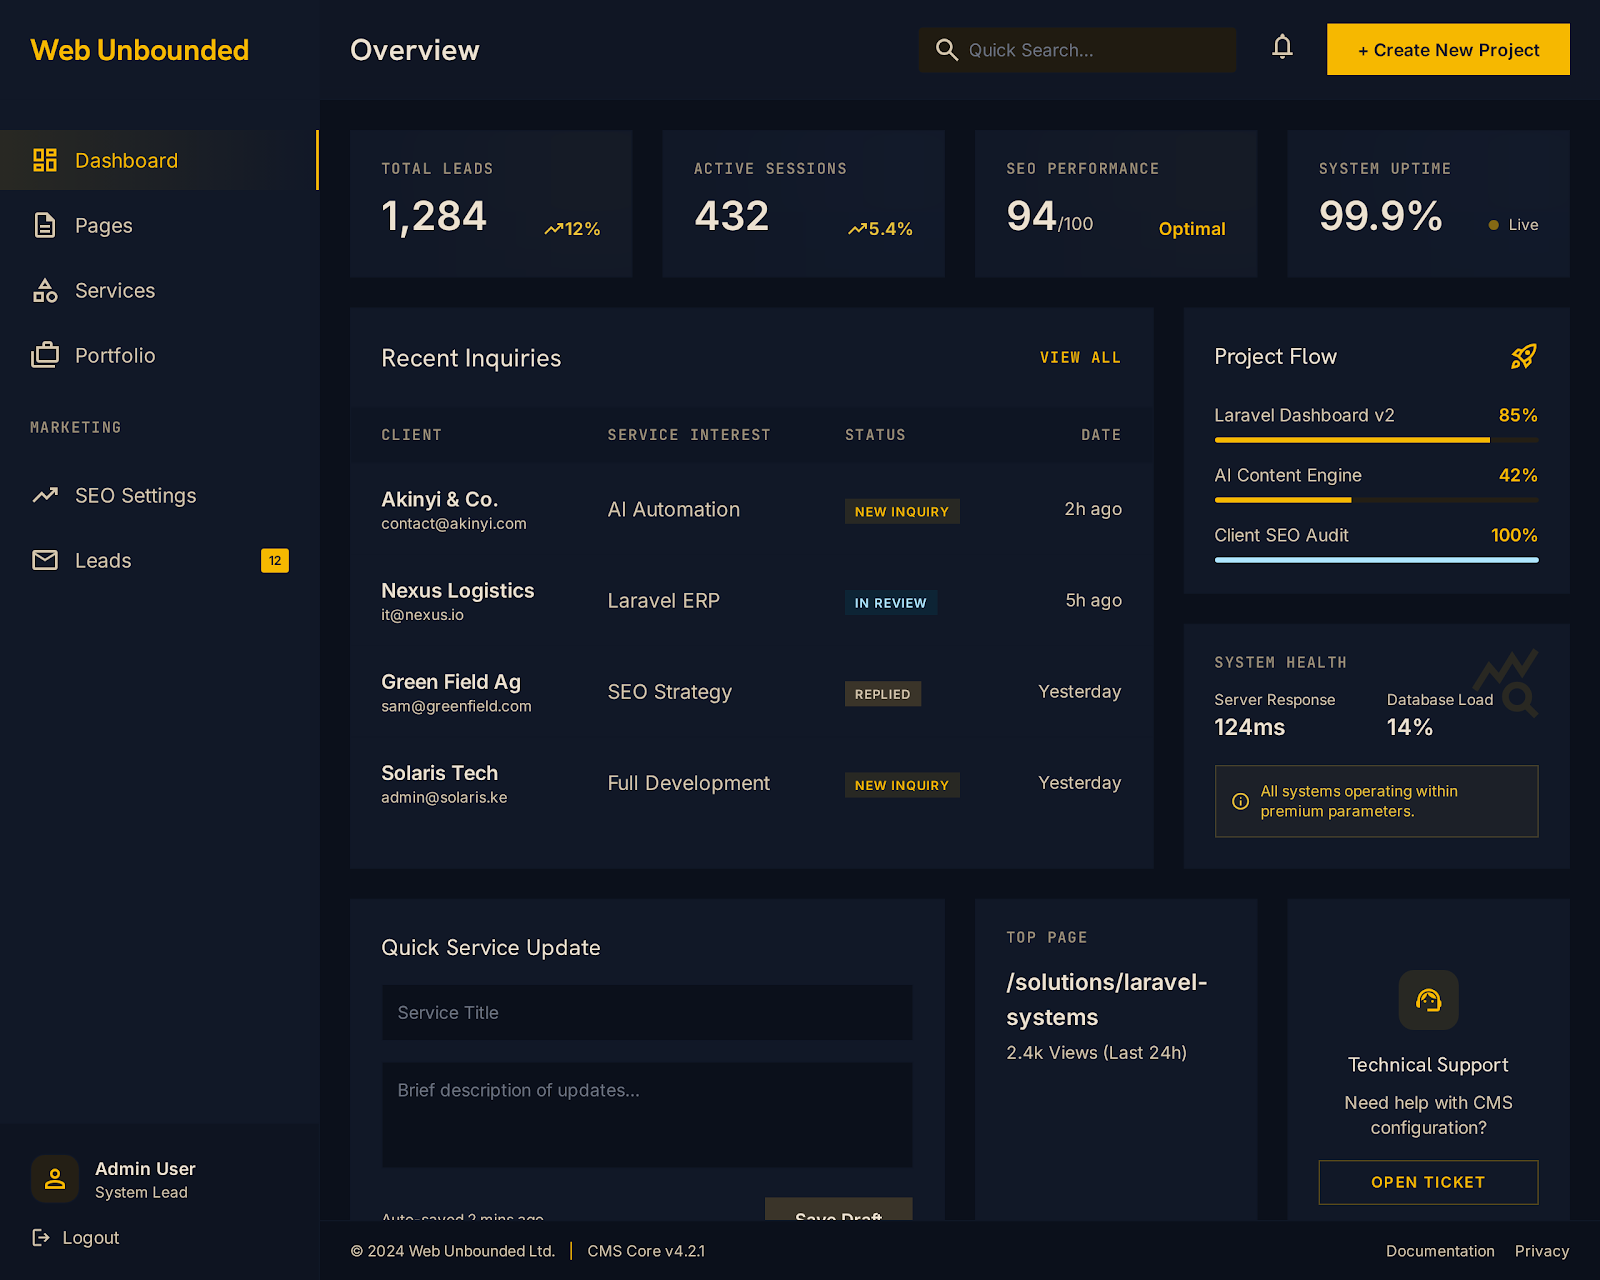
Task: Click the AI Automation service interest
Action: 673,509
